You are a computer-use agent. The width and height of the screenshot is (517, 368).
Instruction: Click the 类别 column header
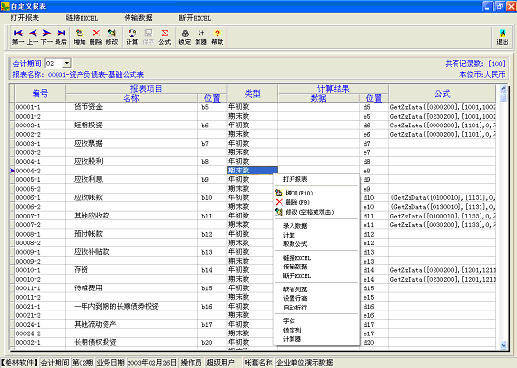coord(252,93)
